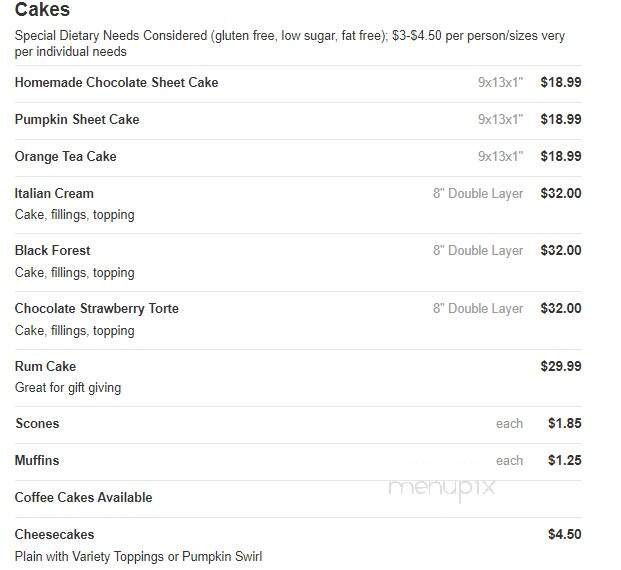Click the Cakes section heading

42,9
